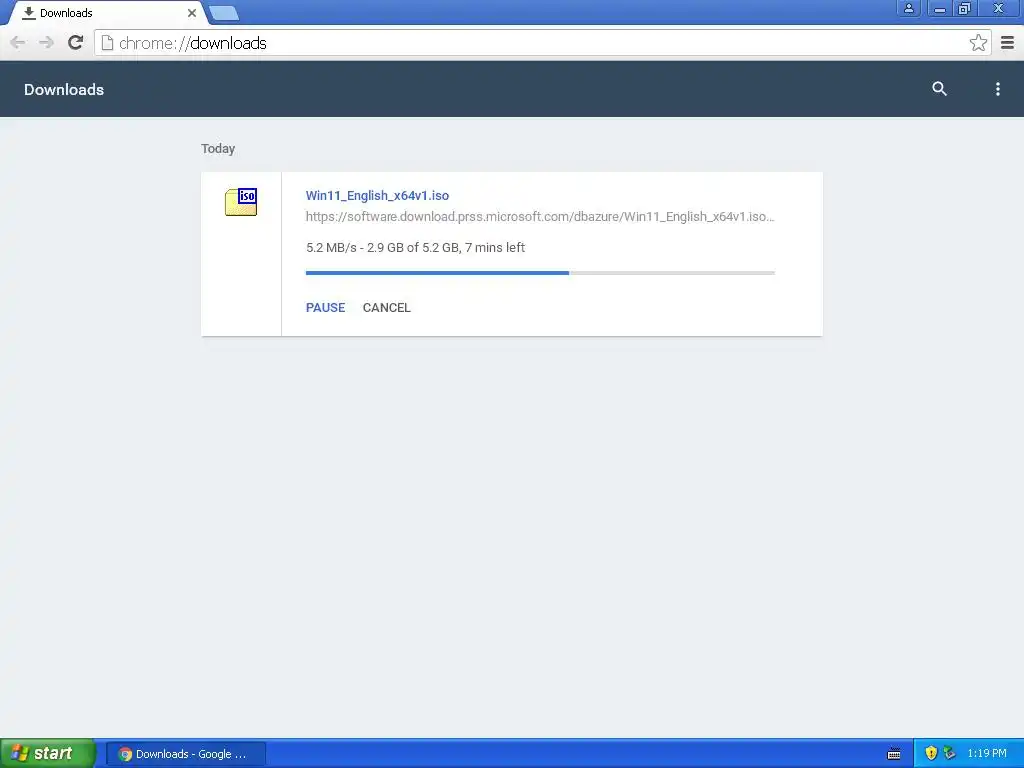Pause the Win11 ISO download
Image resolution: width=1024 pixels, height=768 pixels.
pyautogui.click(x=325, y=308)
